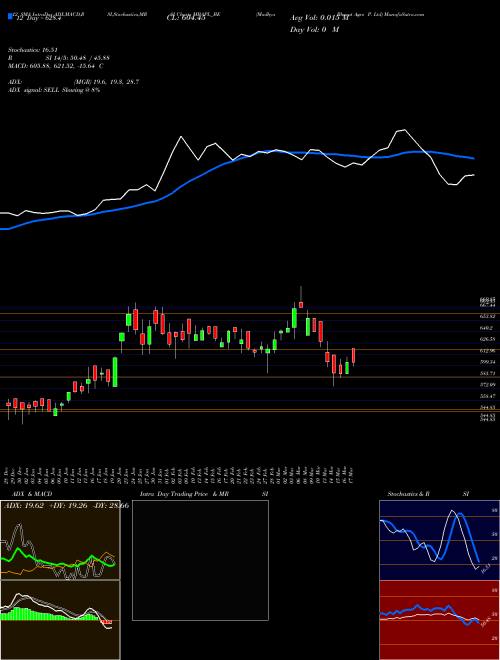Click the right end of the blue SMA line

474,159
